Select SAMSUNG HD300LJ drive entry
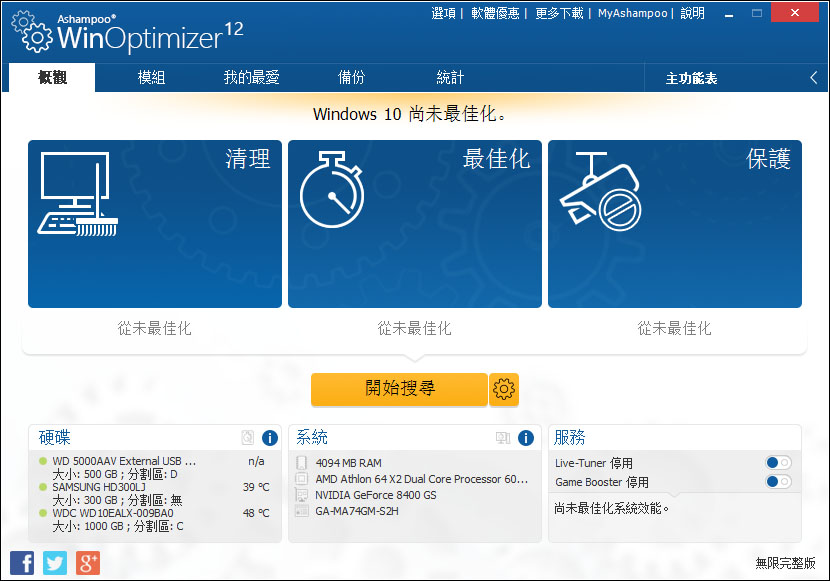Viewport: 830px width, 581px height. click(99, 487)
